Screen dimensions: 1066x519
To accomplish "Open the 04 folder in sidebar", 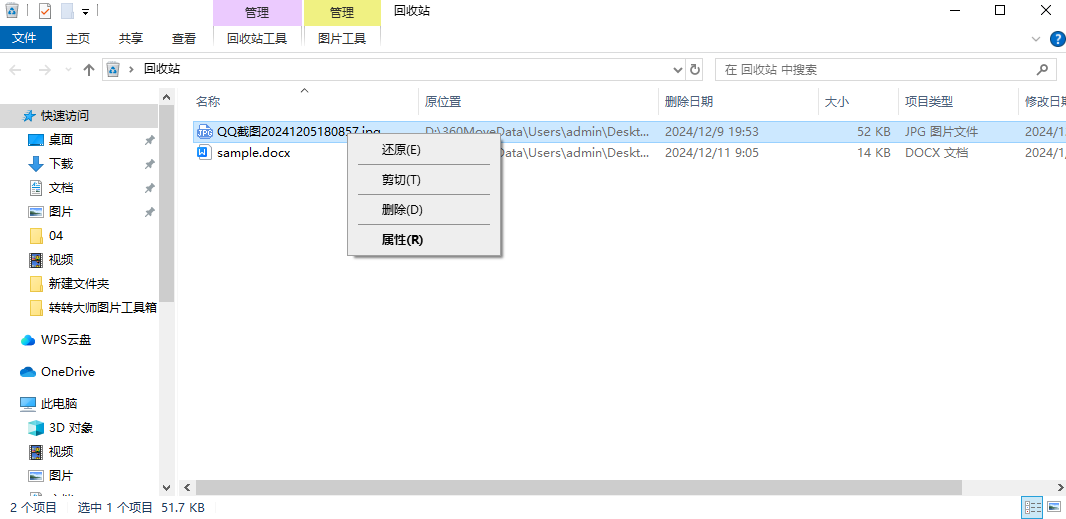I will (56, 235).
